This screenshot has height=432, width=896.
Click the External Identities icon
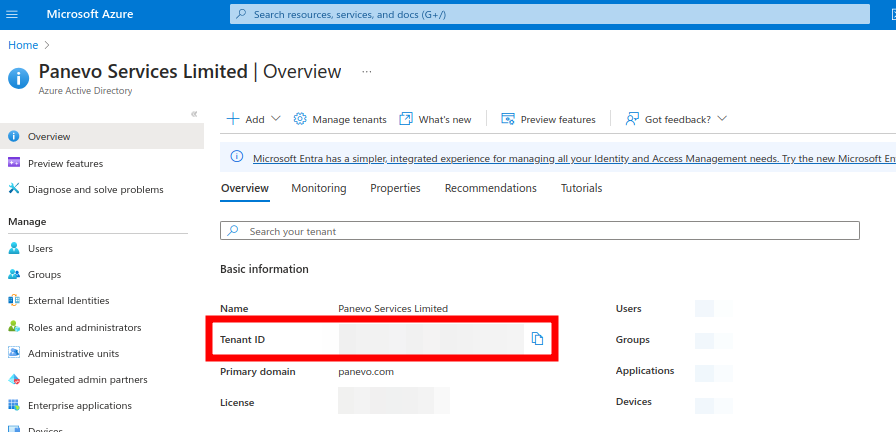[14, 300]
